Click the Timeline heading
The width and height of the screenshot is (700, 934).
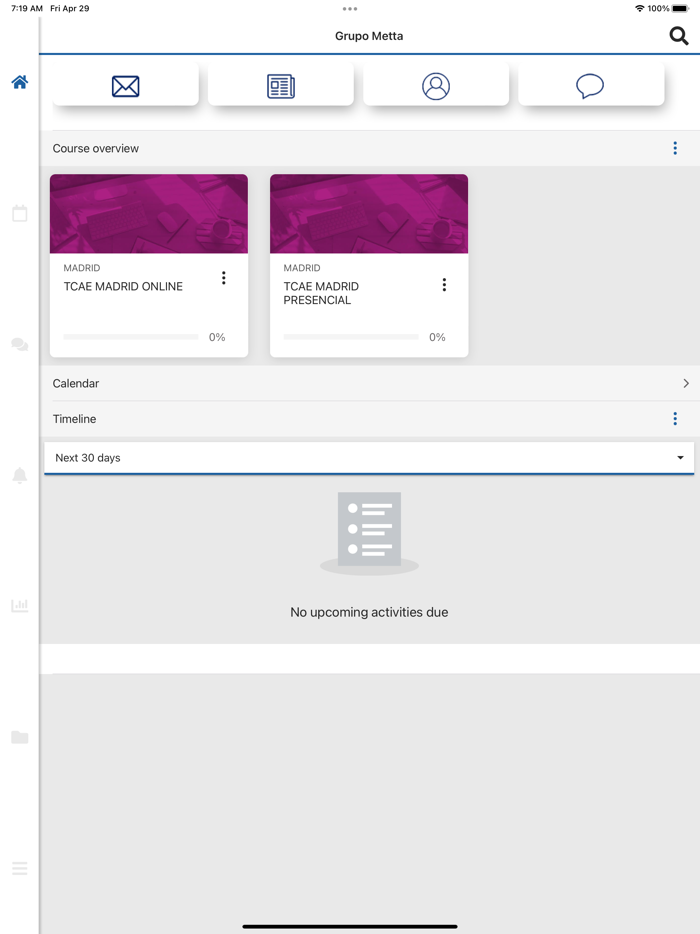pos(74,419)
